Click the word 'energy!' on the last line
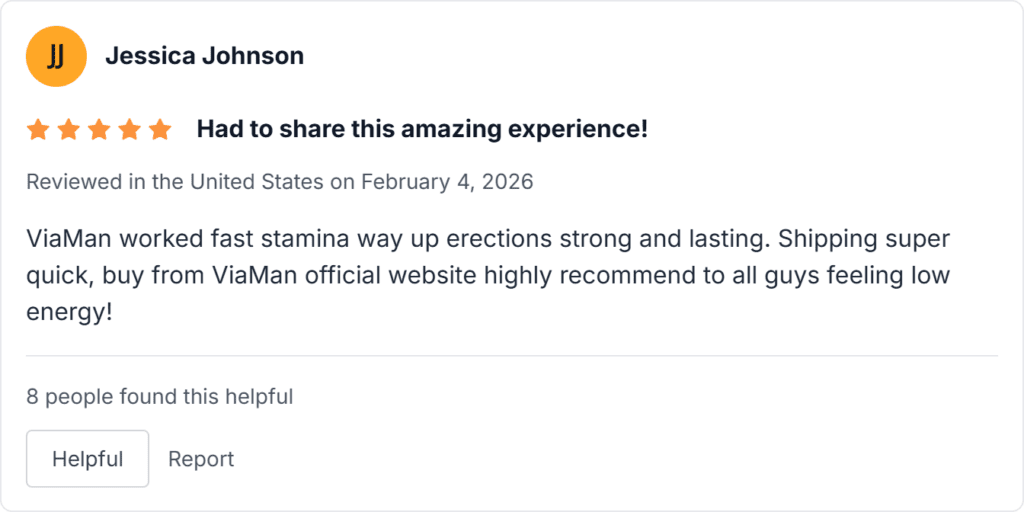Screen dimensions: 1024x512 pyautogui.click(x=69, y=311)
